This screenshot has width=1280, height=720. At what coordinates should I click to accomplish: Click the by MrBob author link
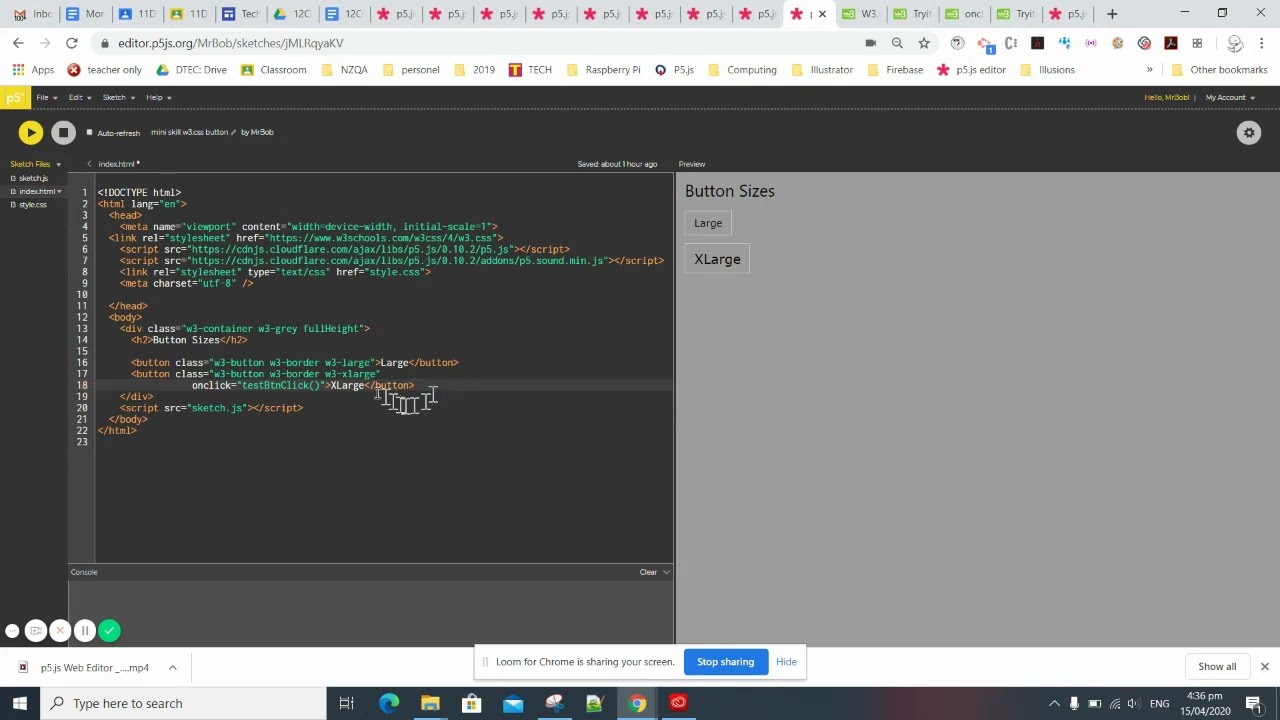(x=257, y=132)
